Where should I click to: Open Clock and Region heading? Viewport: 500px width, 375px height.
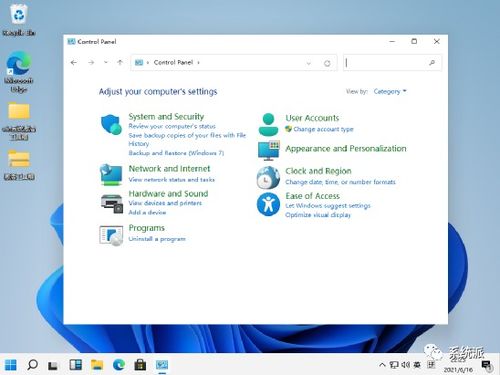coord(318,171)
